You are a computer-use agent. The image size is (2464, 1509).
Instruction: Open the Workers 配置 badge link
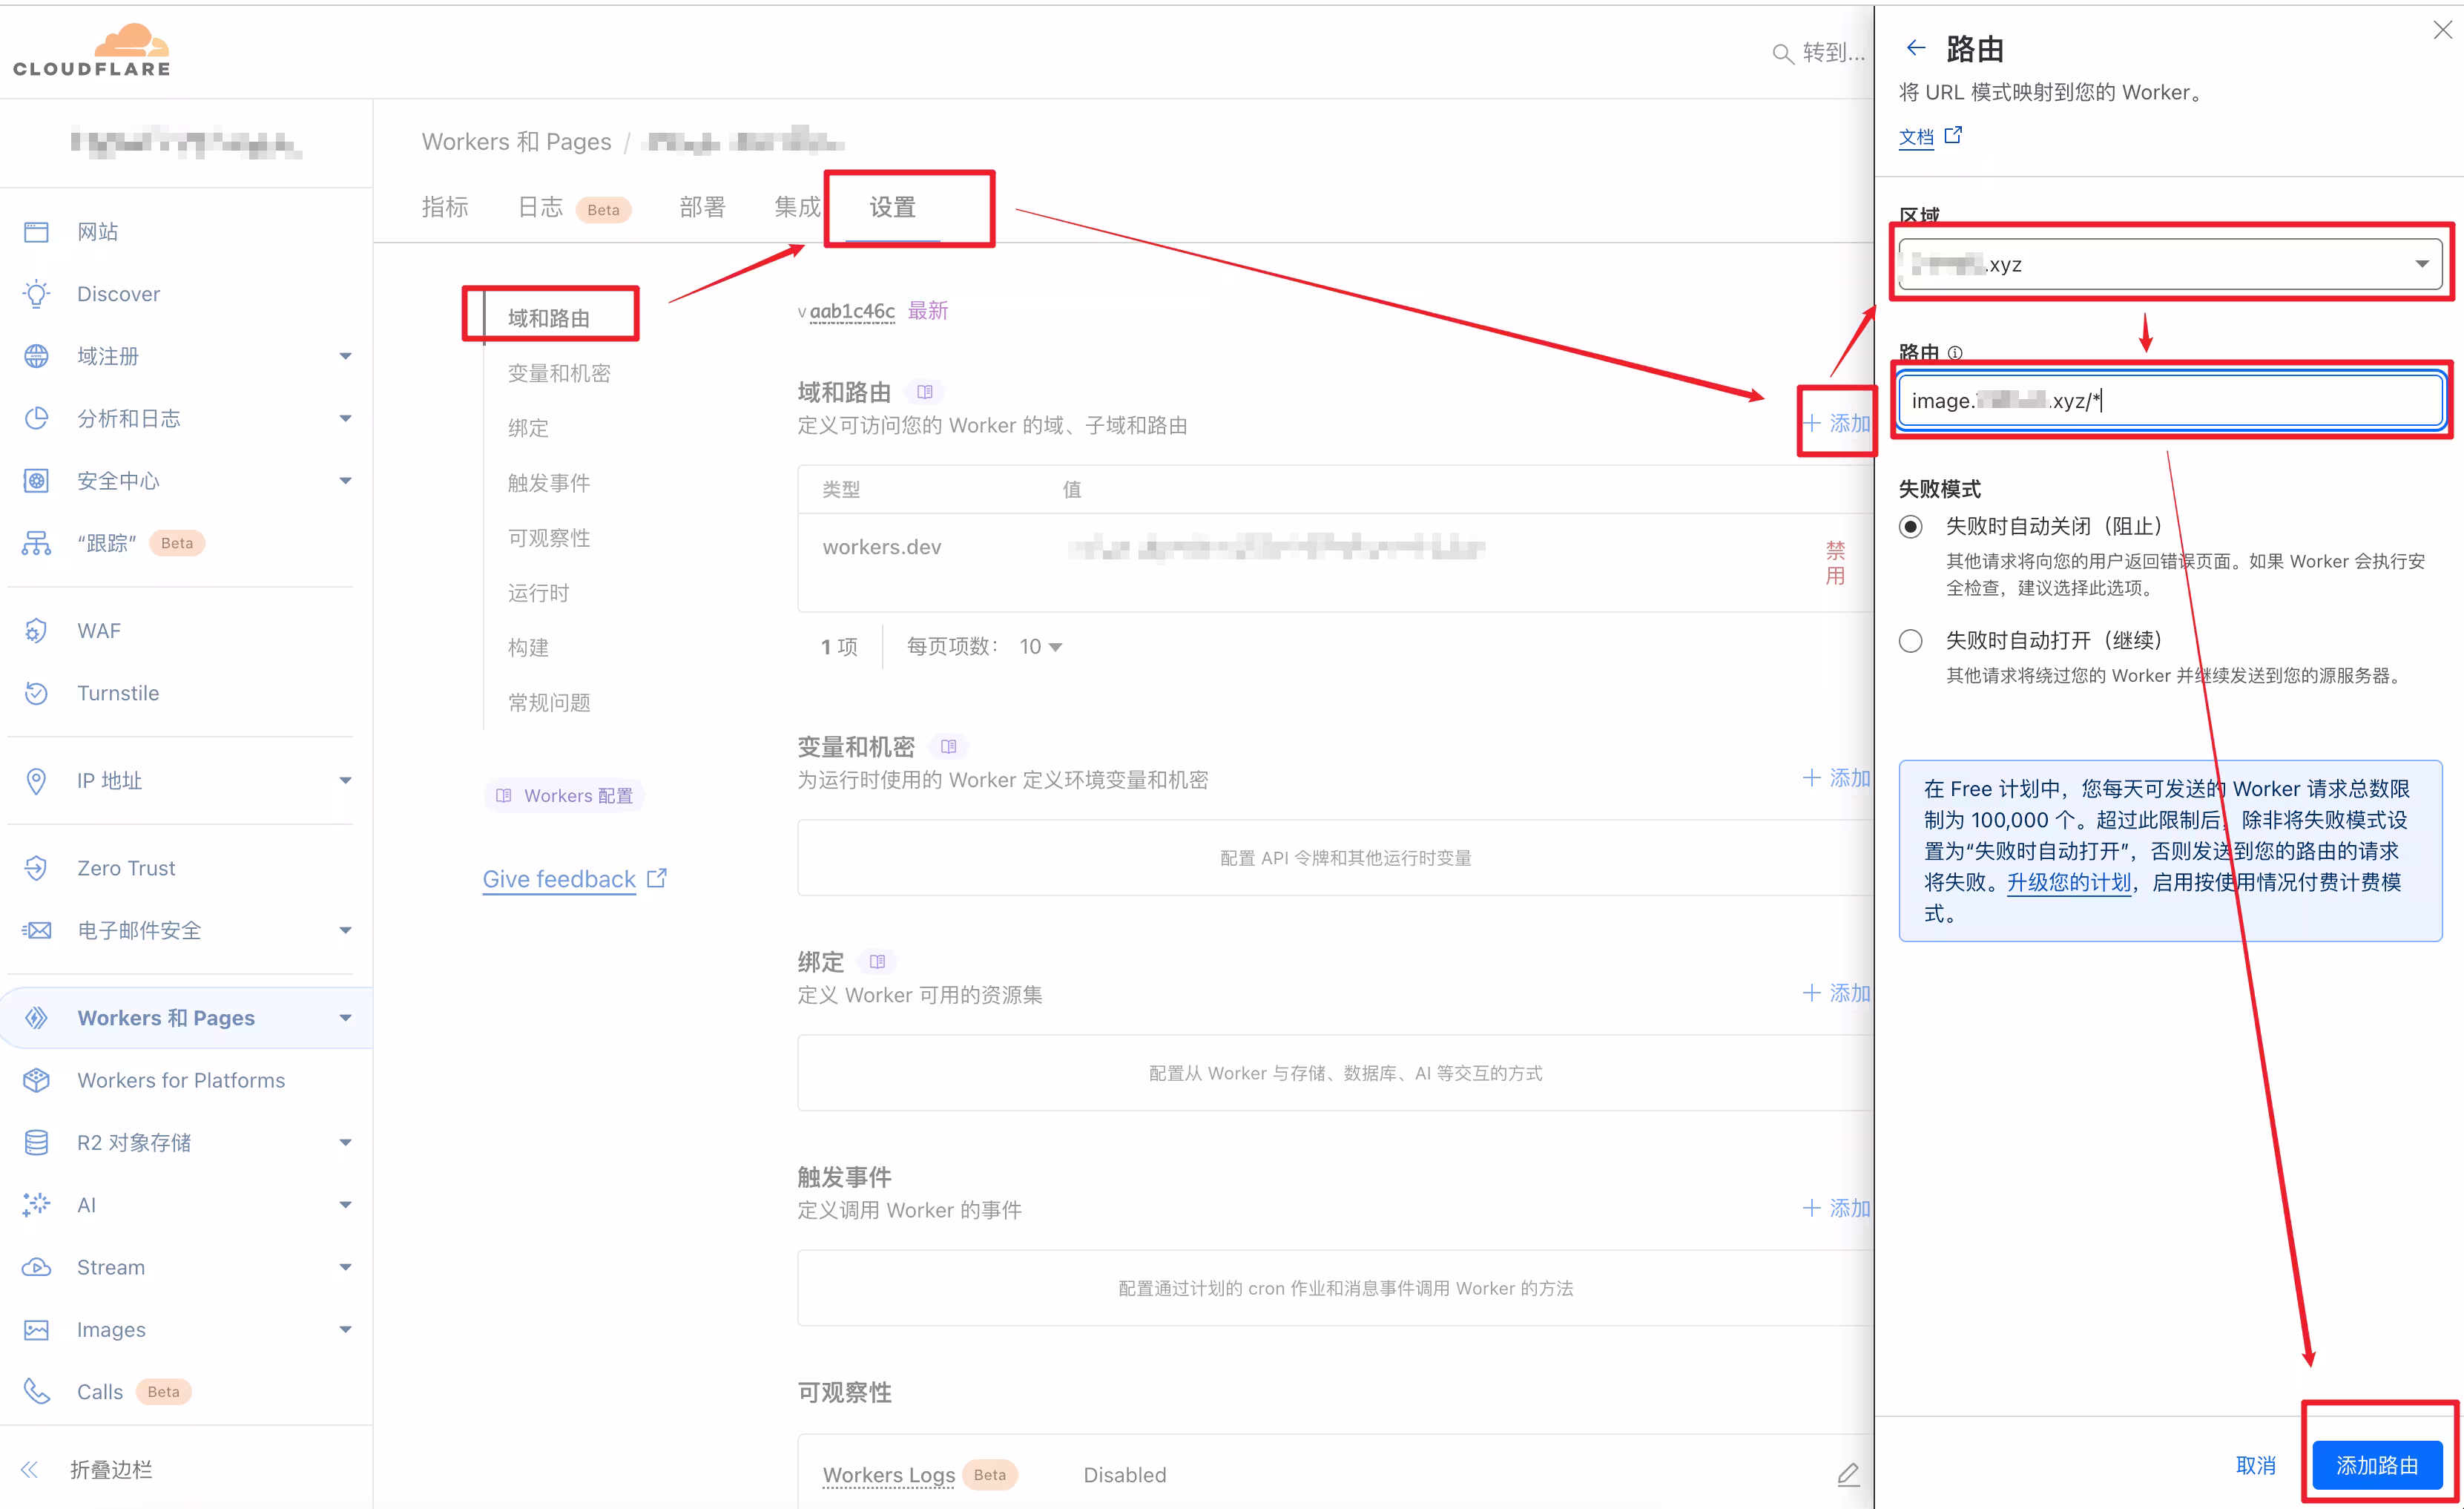[565, 796]
